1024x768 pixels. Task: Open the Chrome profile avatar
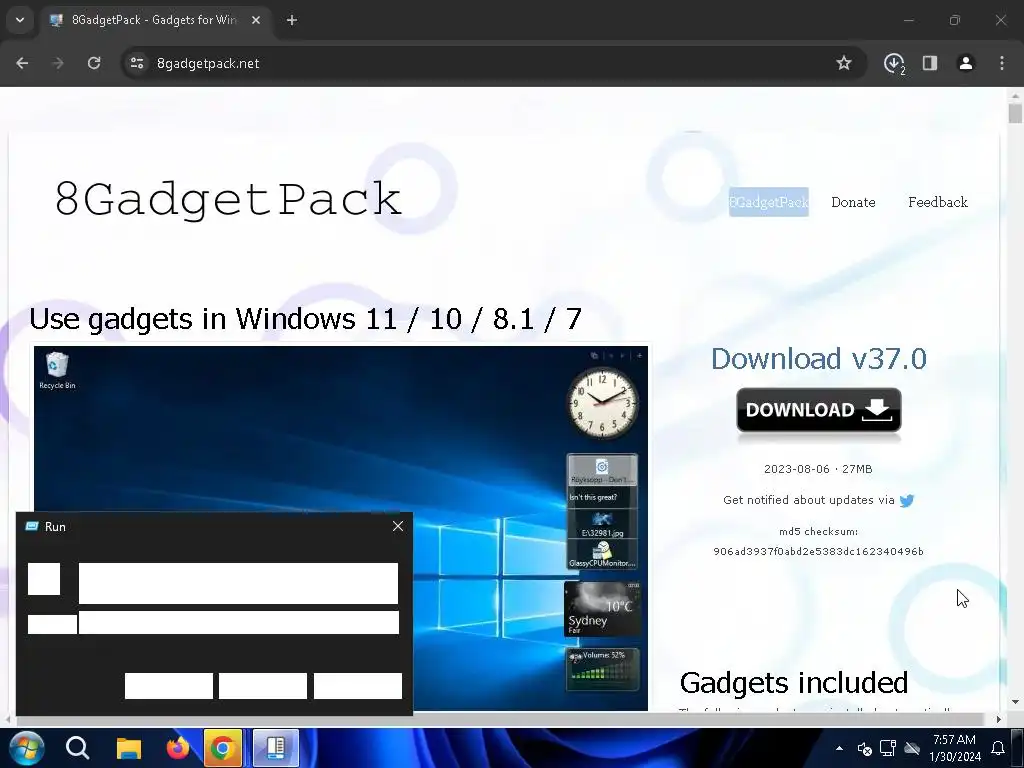tap(966, 63)
